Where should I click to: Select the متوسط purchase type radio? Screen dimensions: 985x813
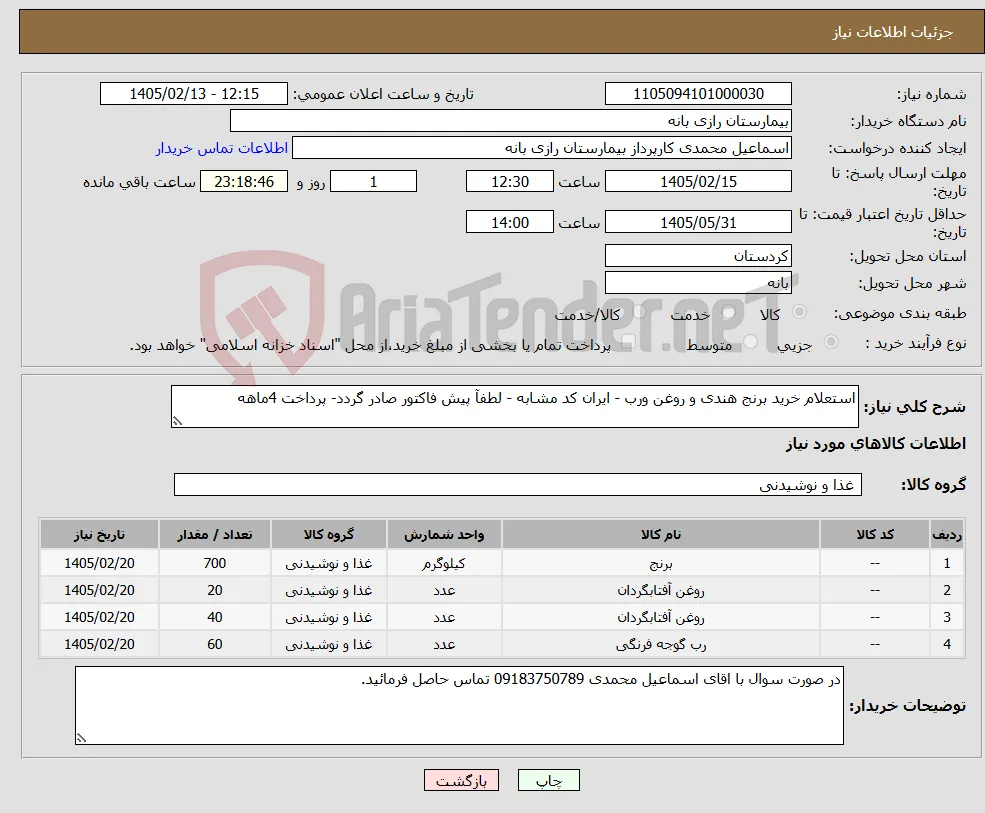click(x=750, y=342)
